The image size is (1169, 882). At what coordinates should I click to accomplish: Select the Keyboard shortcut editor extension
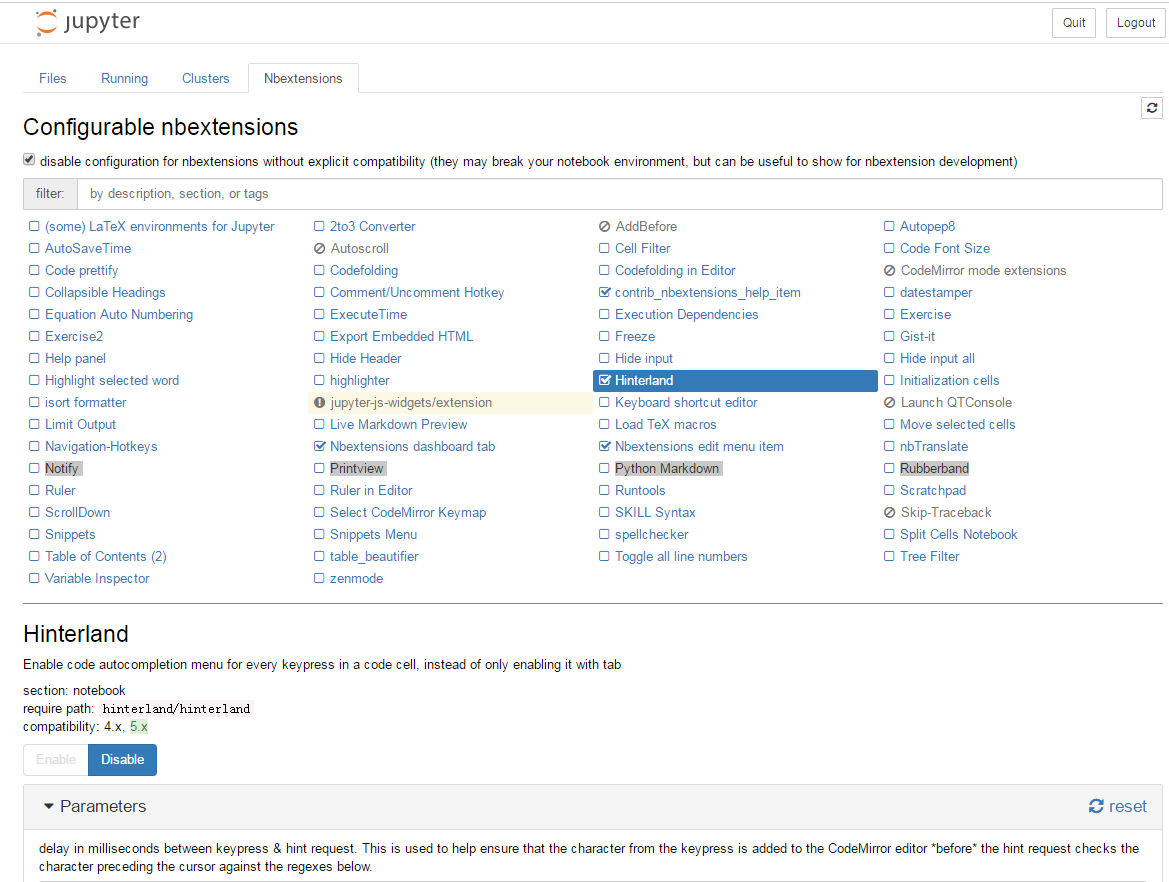pos(686,403)
